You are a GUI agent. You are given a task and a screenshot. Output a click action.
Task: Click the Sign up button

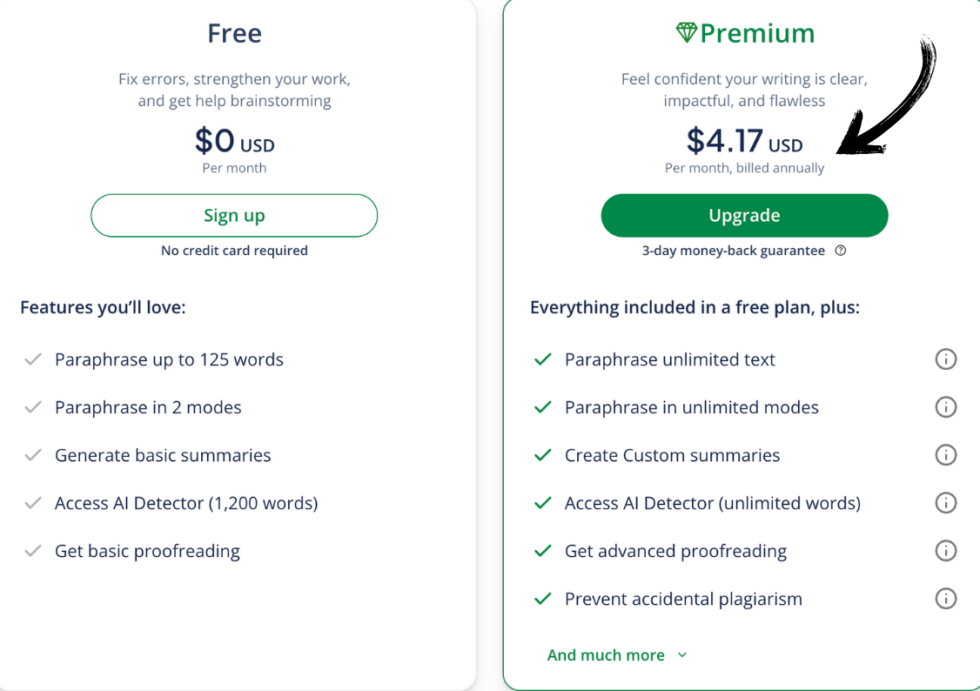tap(234, 215)
